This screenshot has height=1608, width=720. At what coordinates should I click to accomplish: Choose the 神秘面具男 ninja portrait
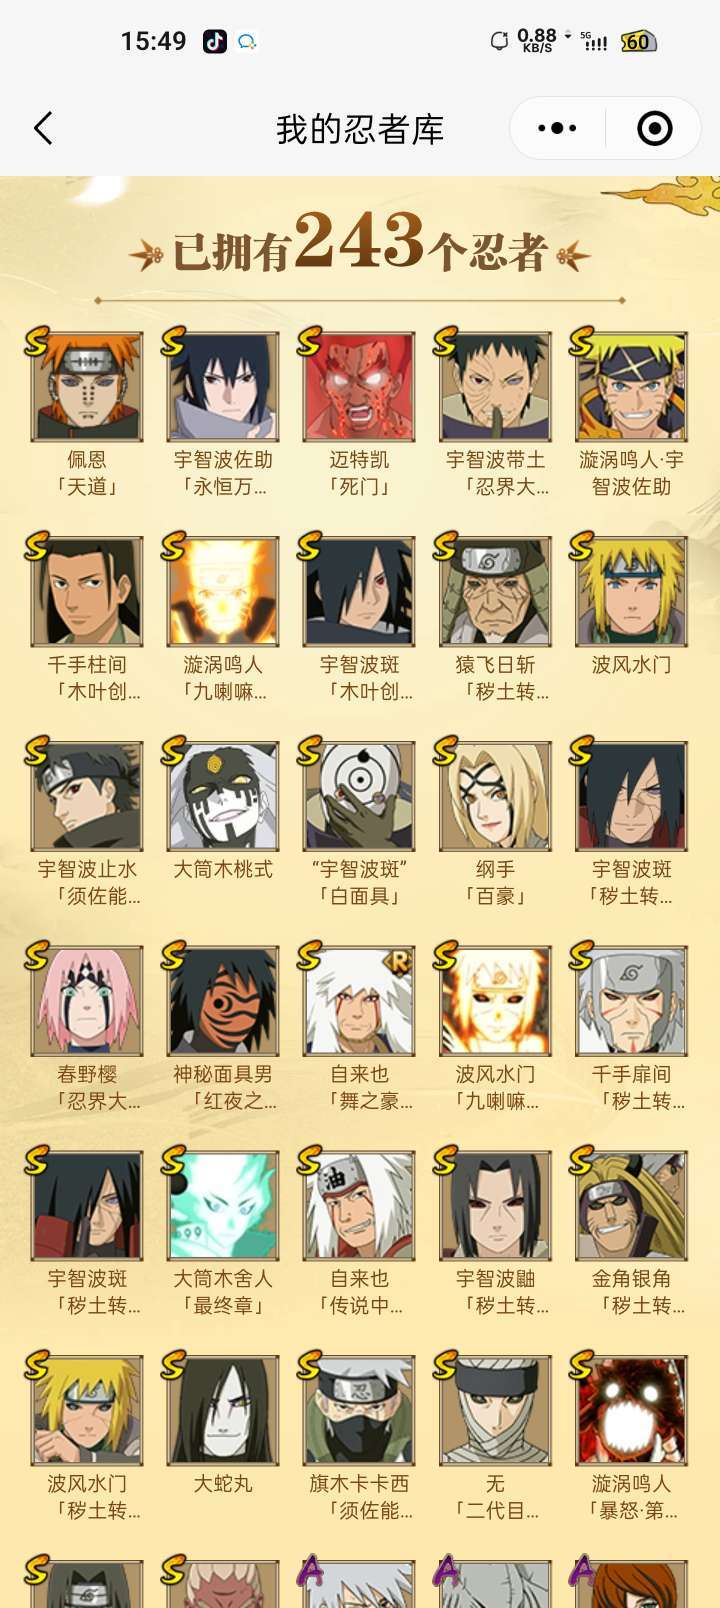coord(223,1002)
